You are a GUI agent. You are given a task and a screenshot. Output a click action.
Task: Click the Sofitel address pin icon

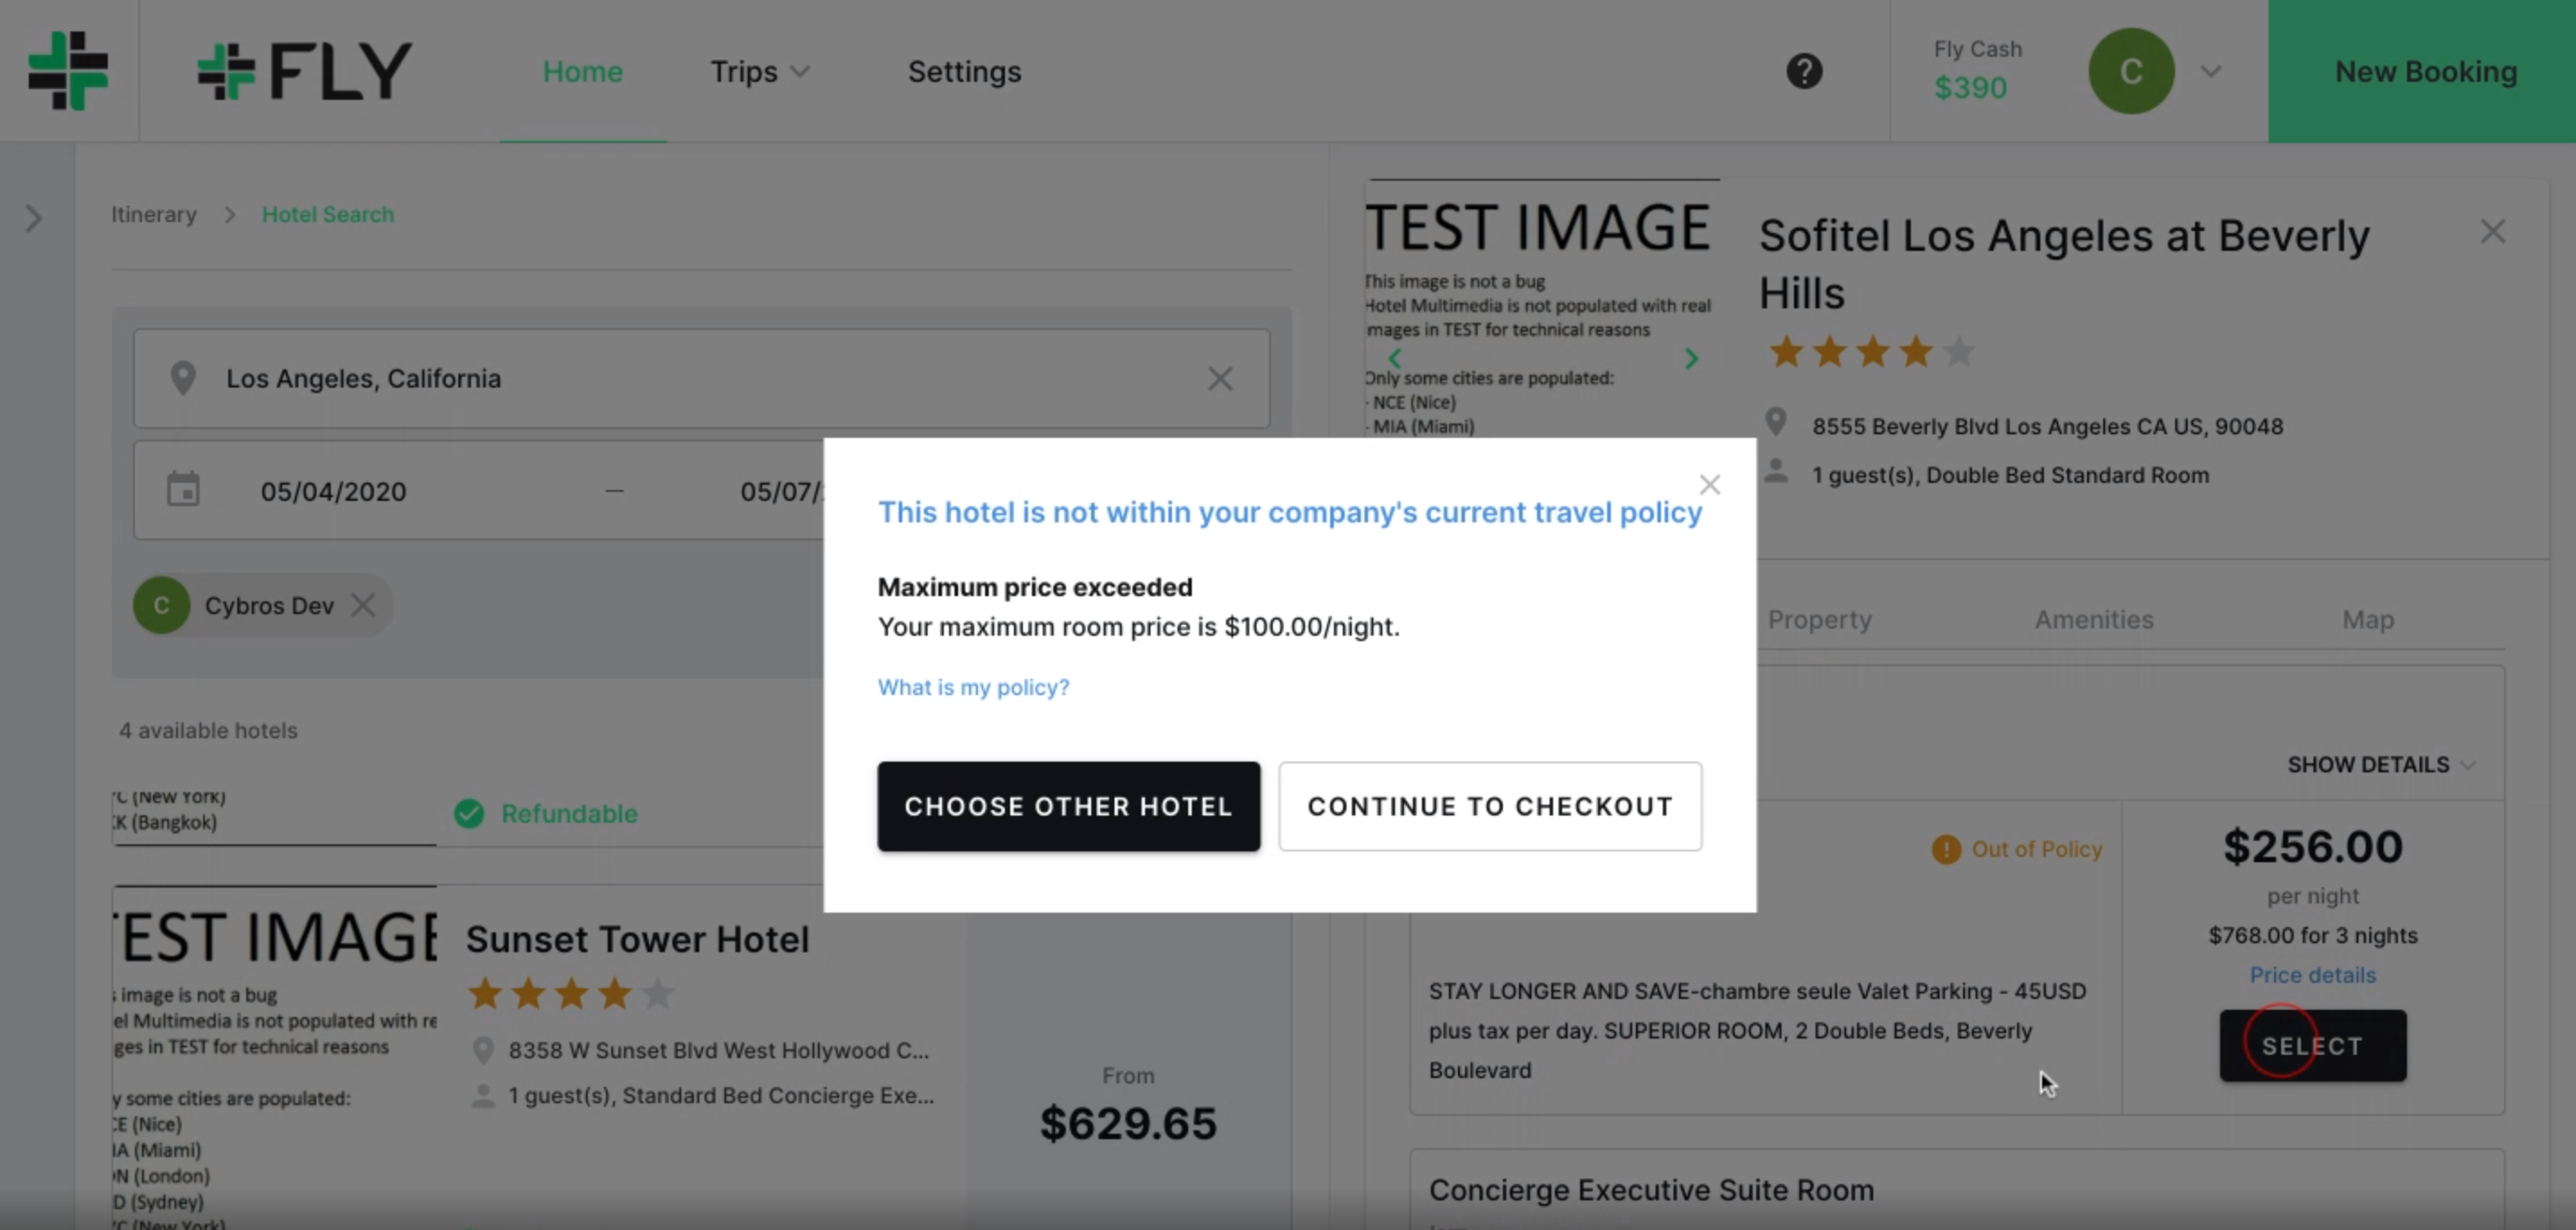click(1776, 422)
